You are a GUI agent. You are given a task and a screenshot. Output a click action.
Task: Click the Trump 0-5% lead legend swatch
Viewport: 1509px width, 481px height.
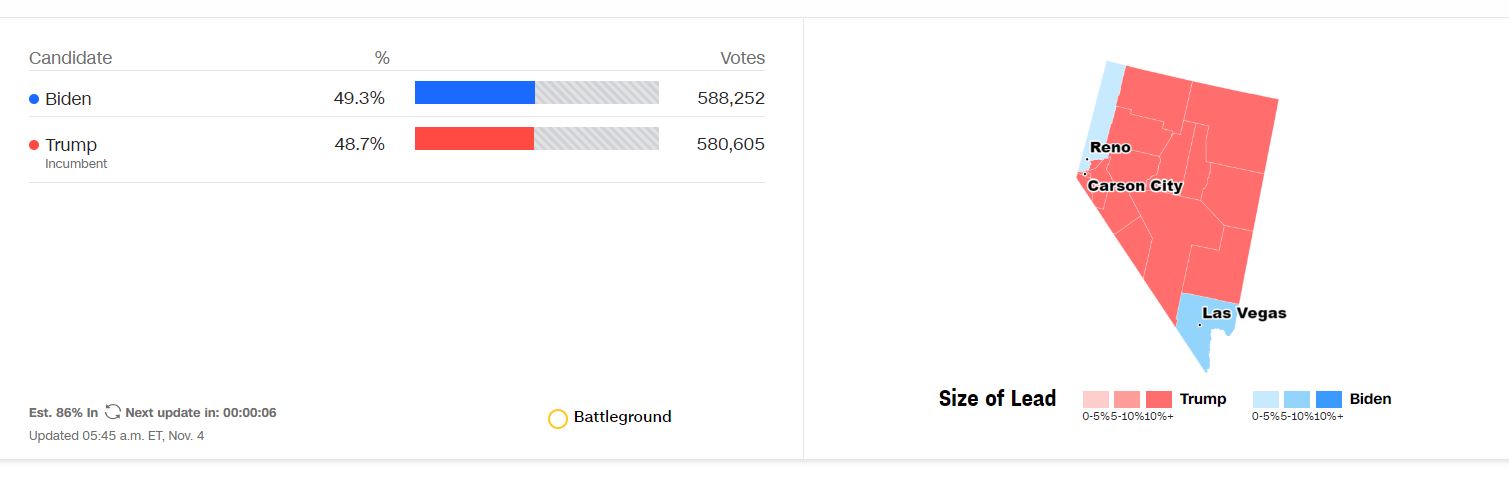(1096, 399)
